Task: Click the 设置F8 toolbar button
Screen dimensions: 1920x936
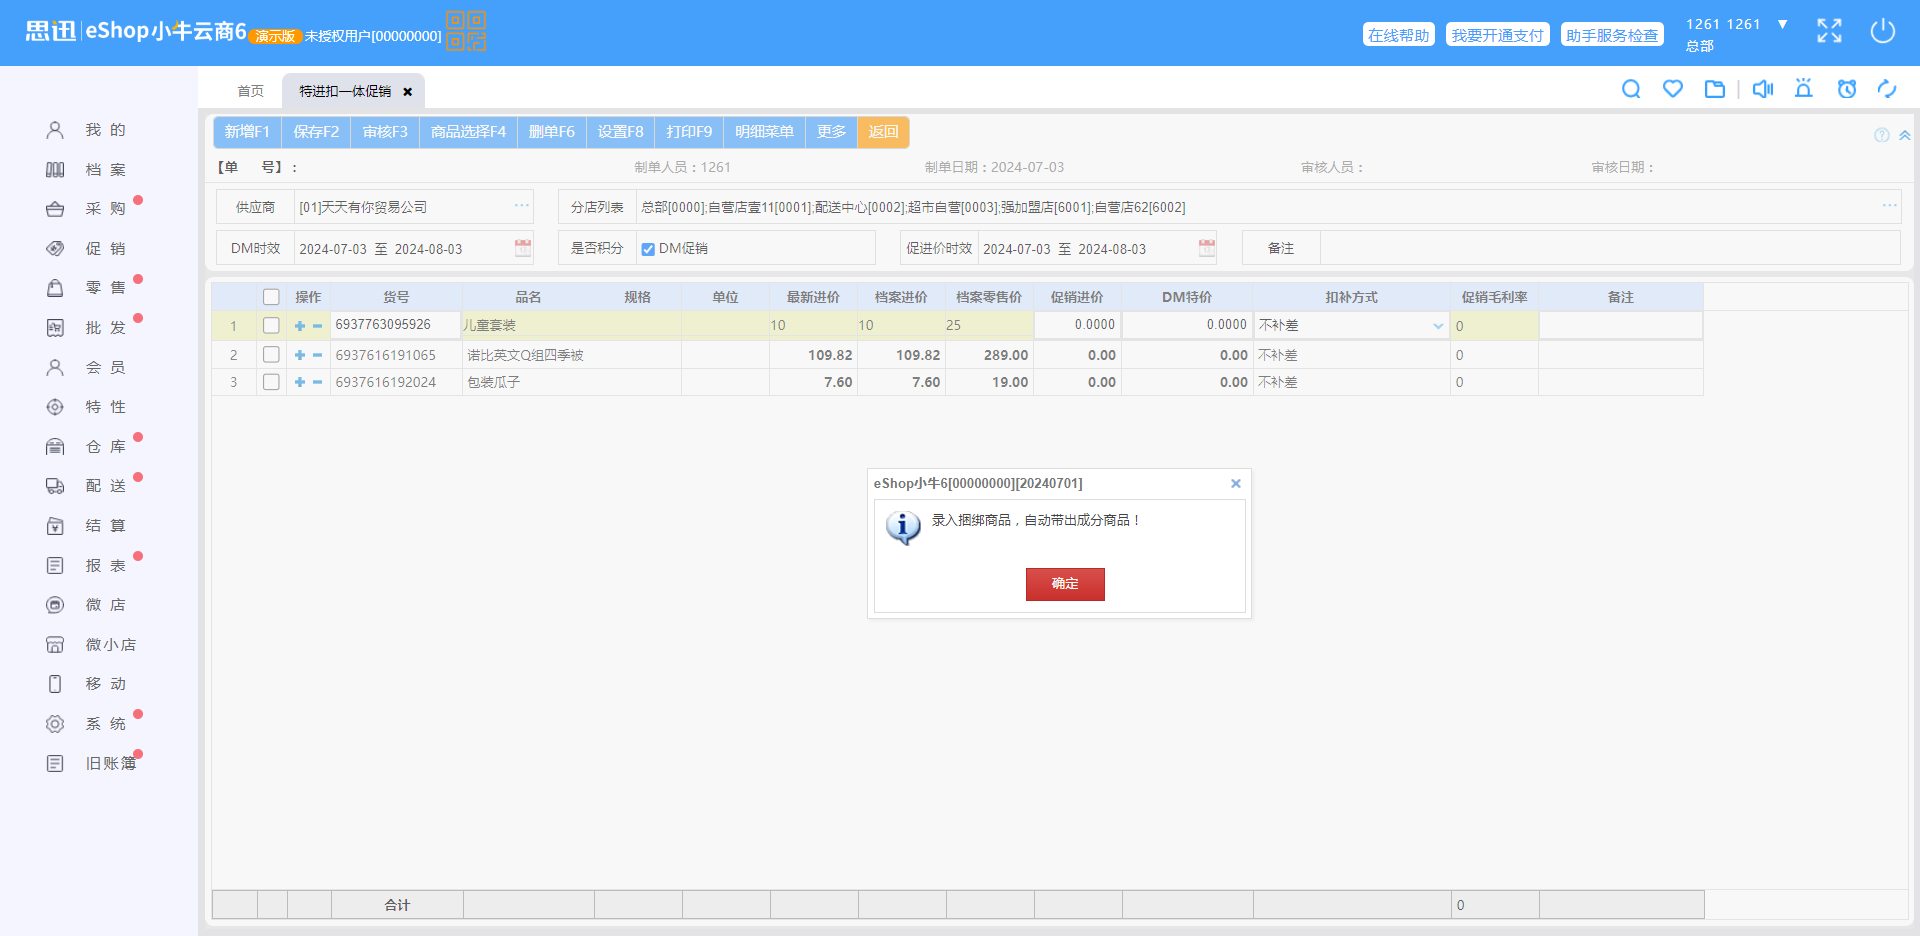Action: [x=620, y=132]
